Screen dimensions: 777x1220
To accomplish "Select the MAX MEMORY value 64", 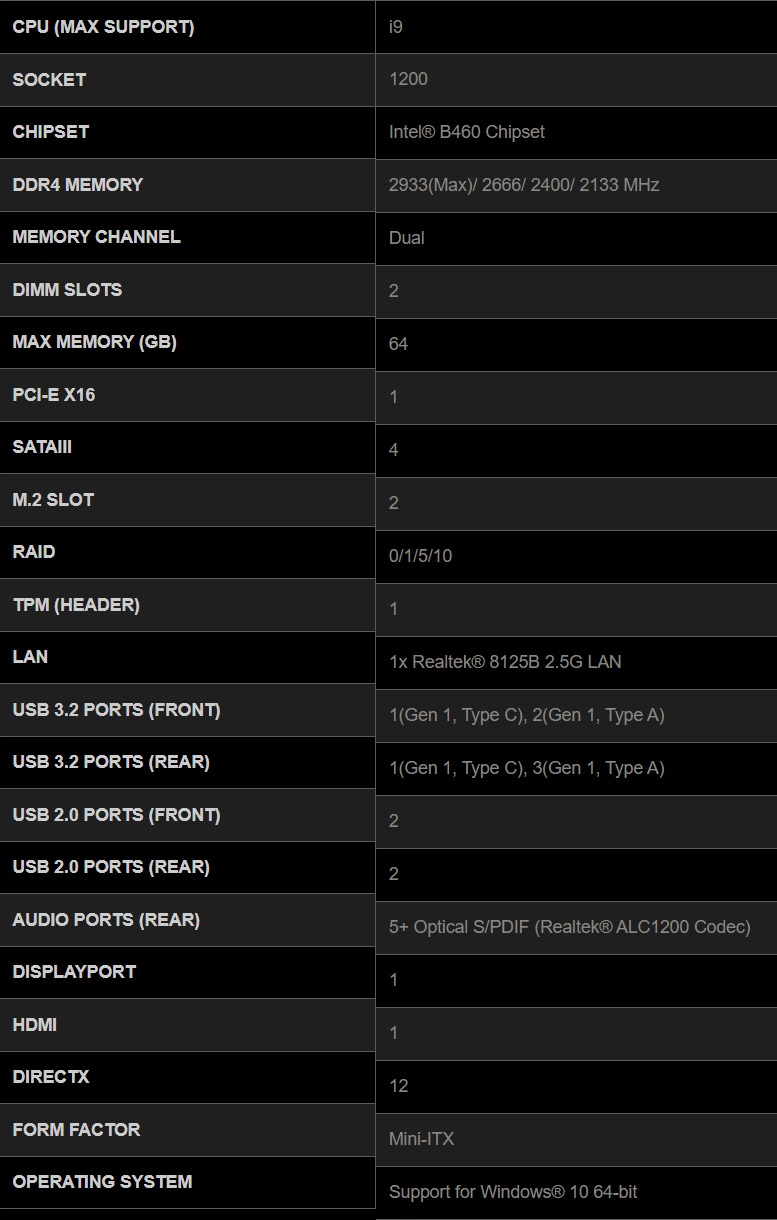I will (398, 344).
